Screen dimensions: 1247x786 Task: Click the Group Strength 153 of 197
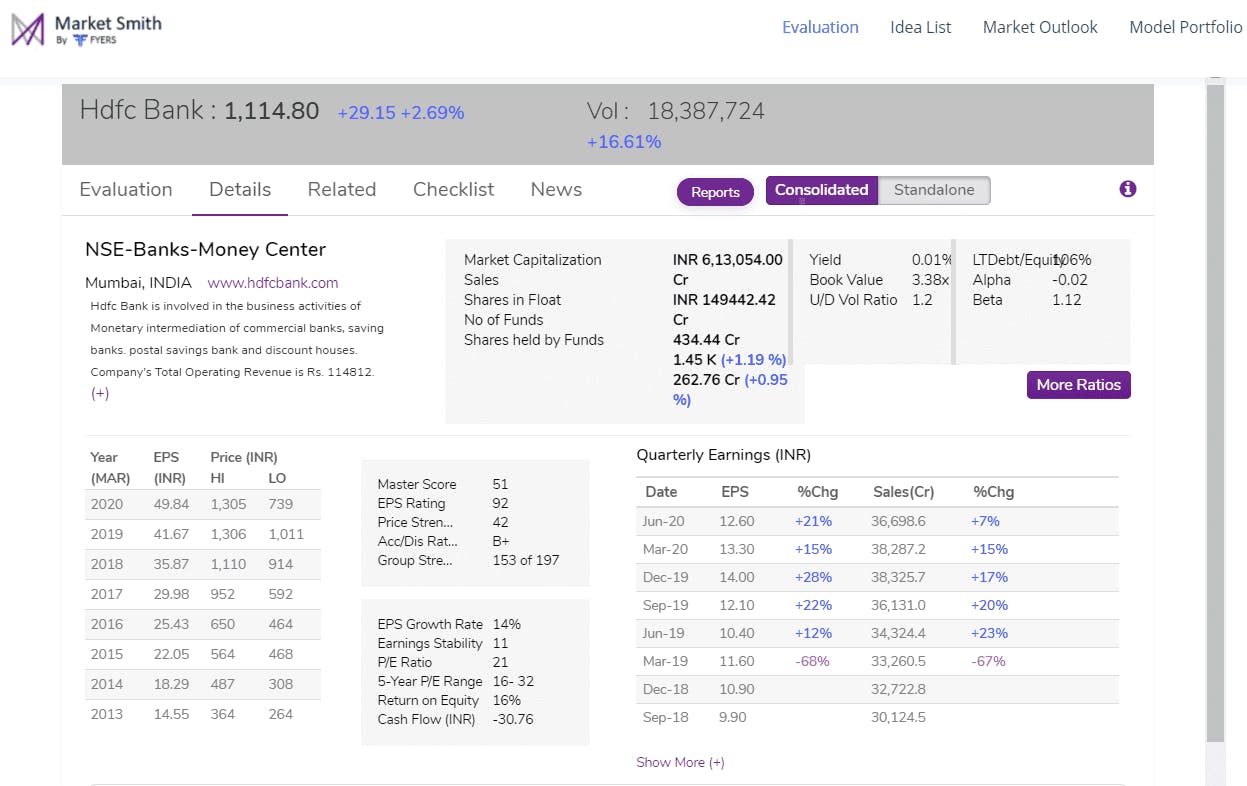coord(526,560)
